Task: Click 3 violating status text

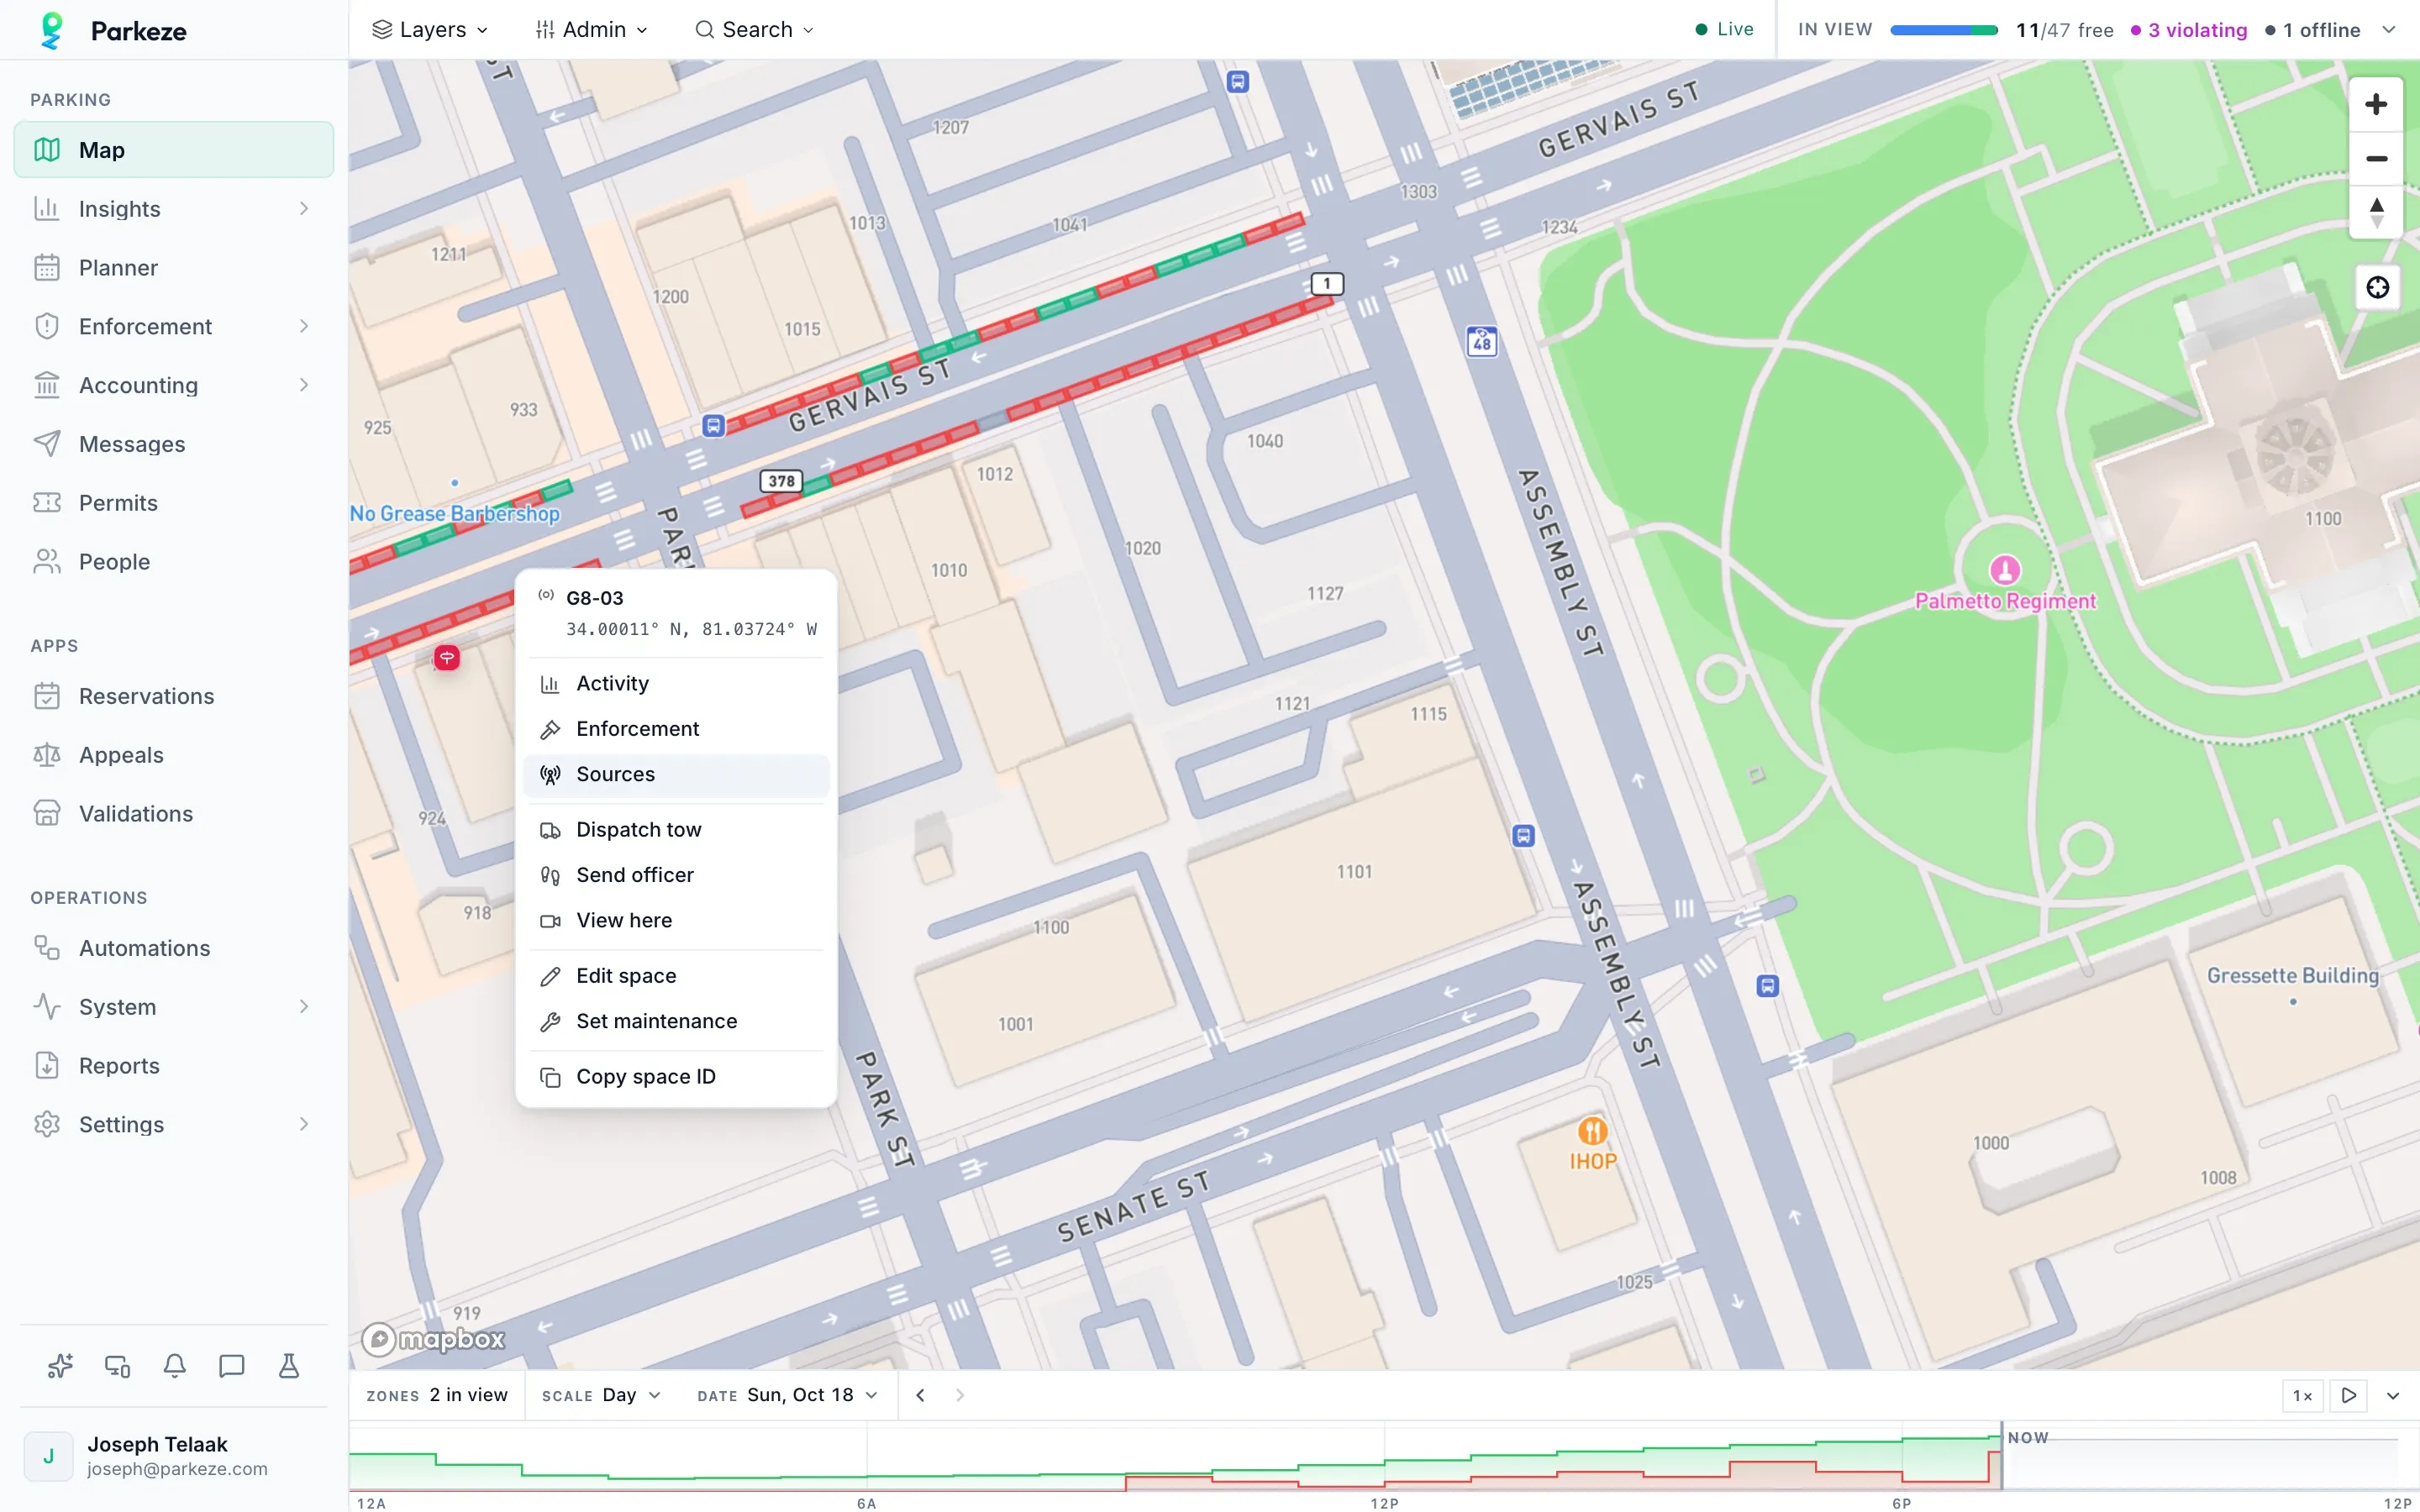Action: tap(2188, 30)
